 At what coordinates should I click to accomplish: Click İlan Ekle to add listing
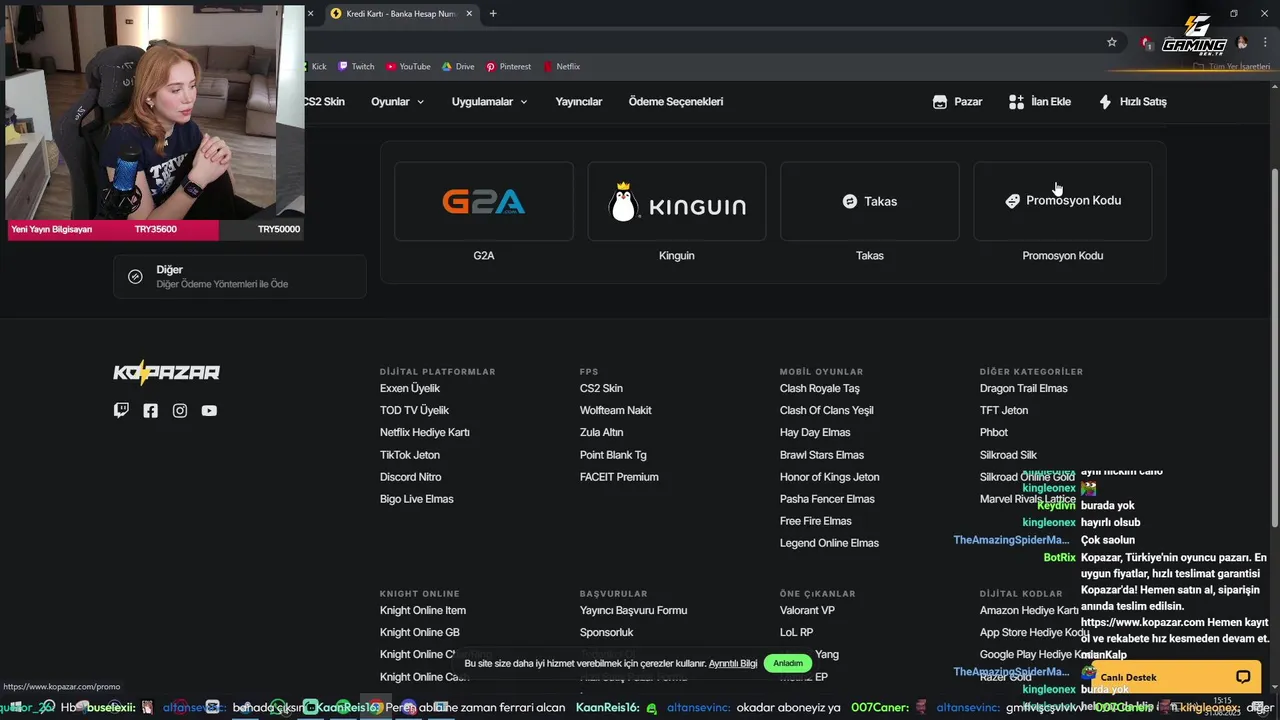pos(1040,102)
